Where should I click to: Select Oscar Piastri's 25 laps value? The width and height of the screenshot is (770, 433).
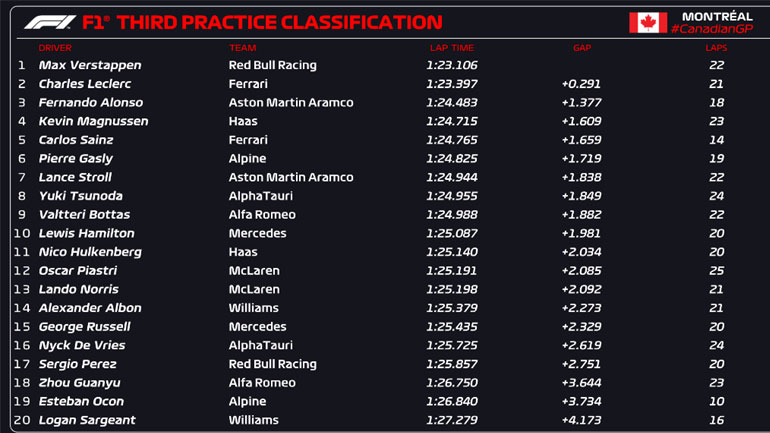(x=716, y=270)
